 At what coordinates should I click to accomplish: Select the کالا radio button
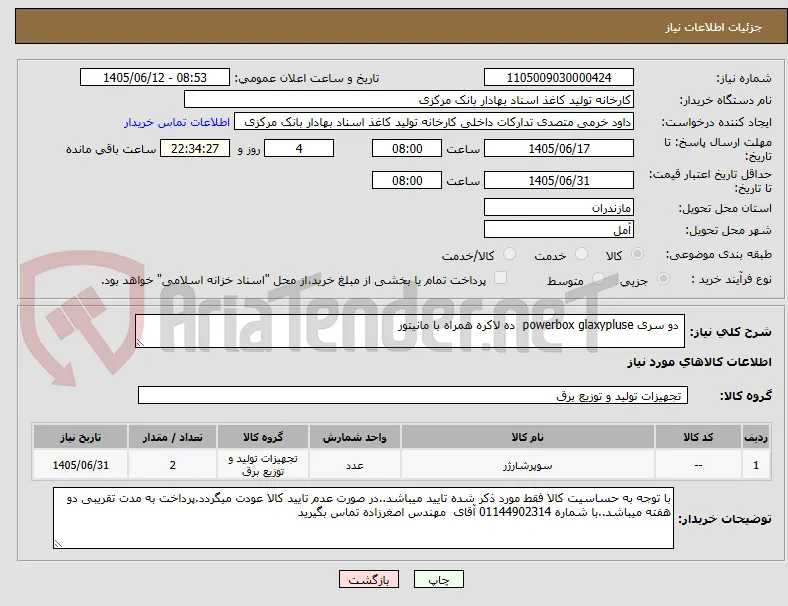click(x=637, y=254)
